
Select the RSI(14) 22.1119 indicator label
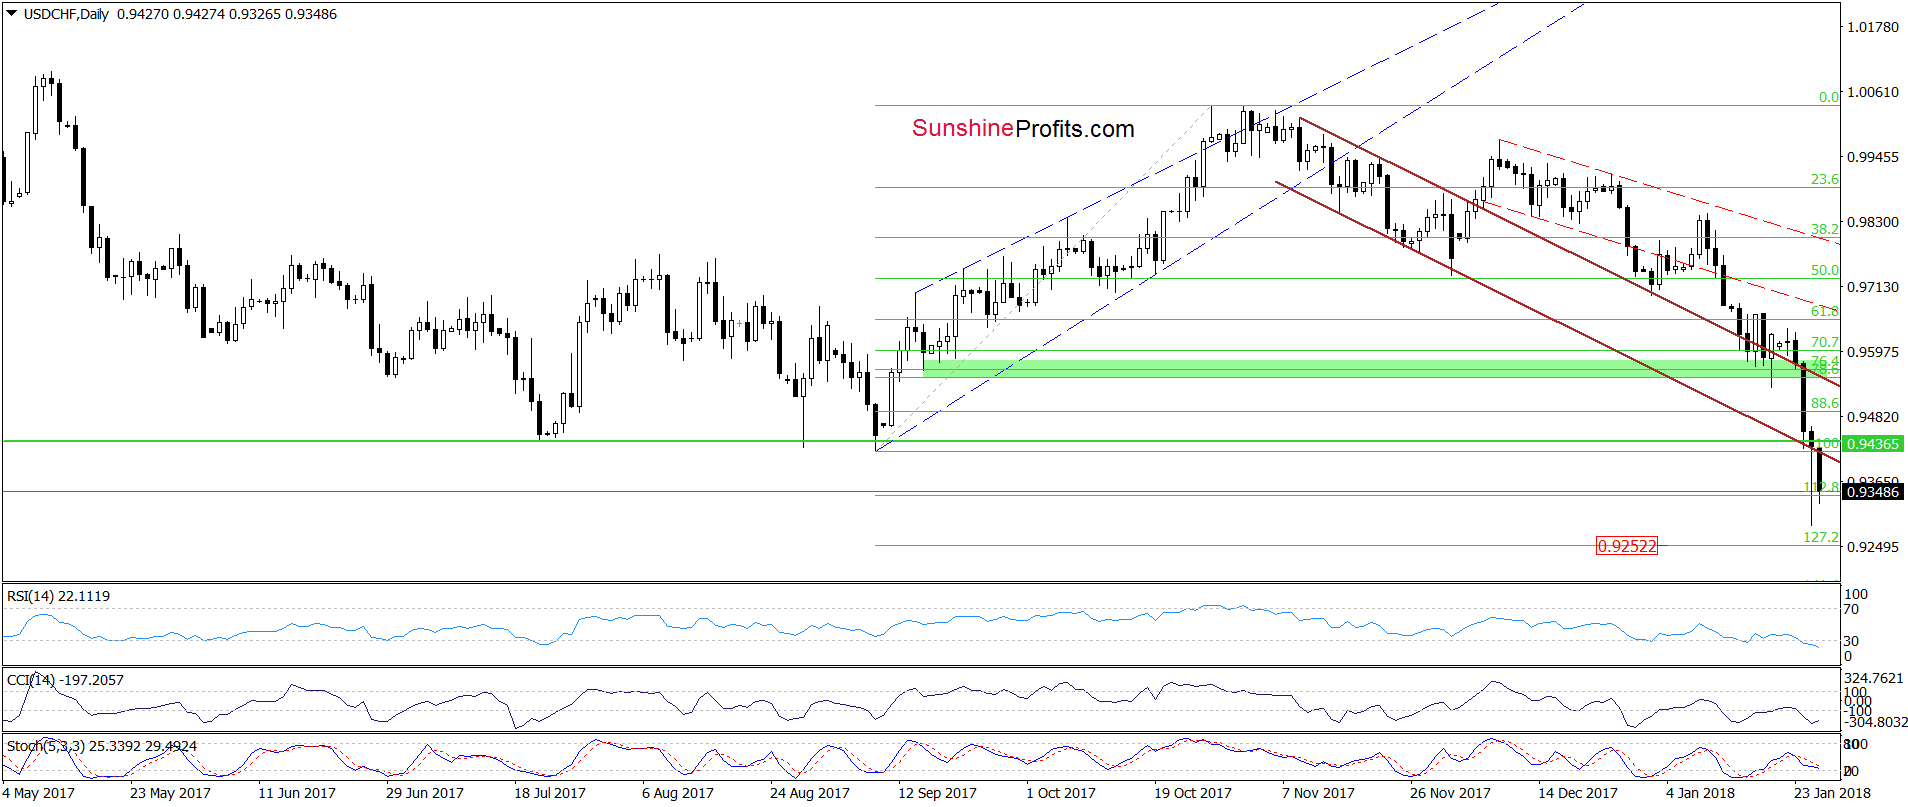[58, 596]
